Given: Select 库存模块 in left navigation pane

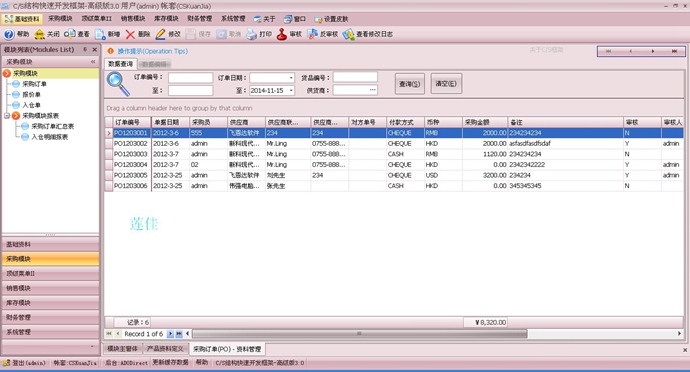Looking at the screenshot, I should pos(51,302).
